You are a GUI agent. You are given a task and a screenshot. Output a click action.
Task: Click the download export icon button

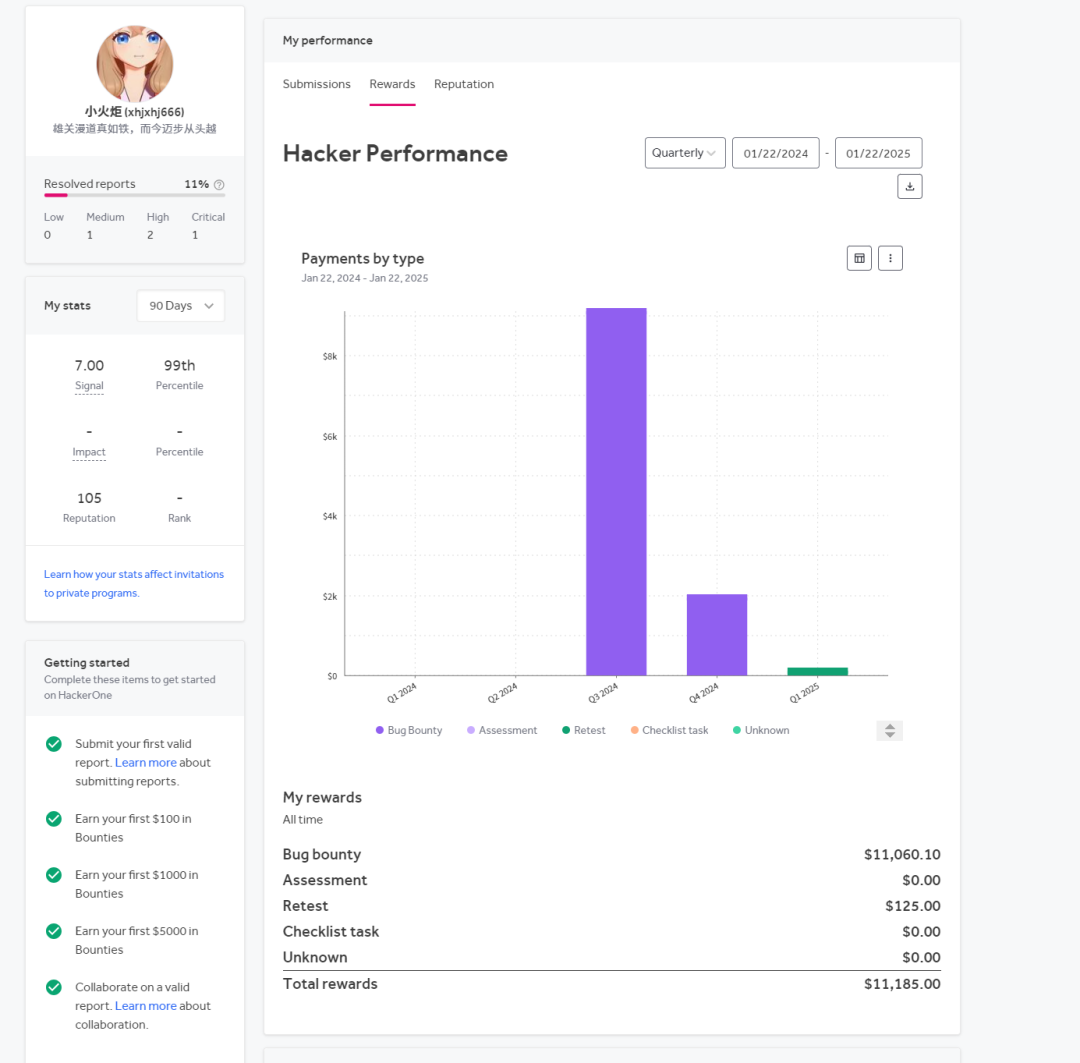pos(909,186)
